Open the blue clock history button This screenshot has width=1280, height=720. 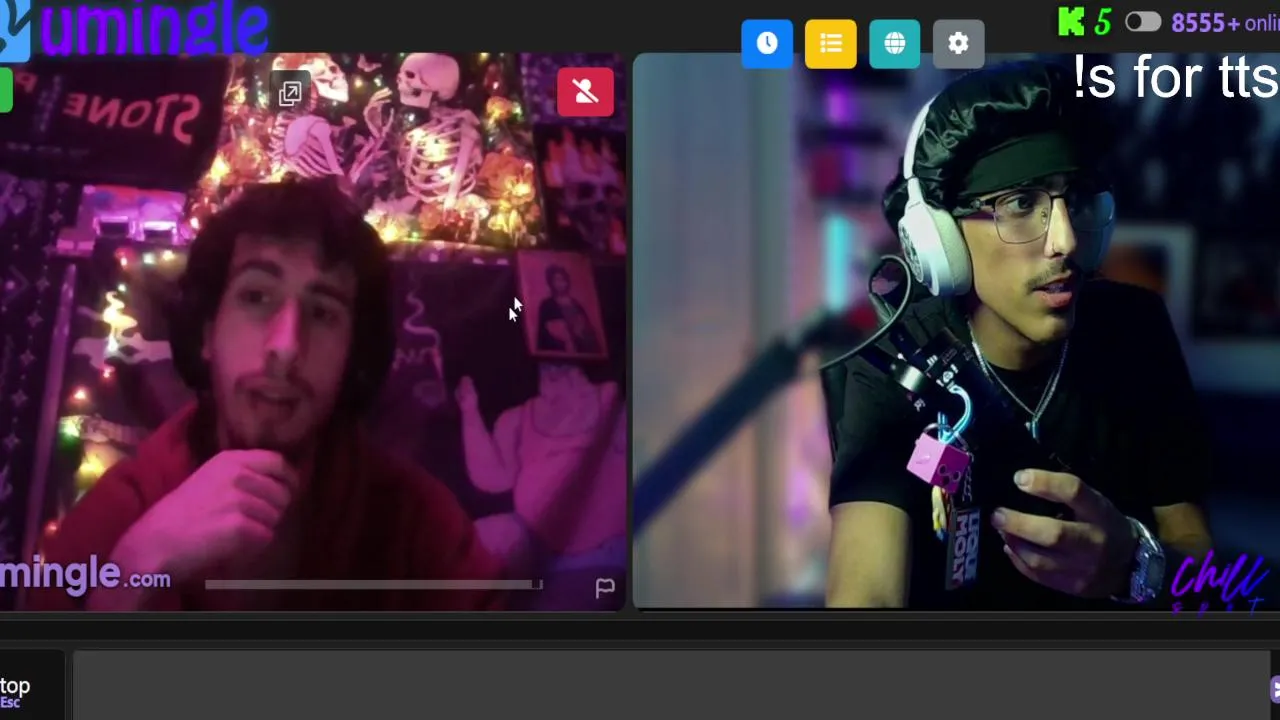(x=767, y=44)
